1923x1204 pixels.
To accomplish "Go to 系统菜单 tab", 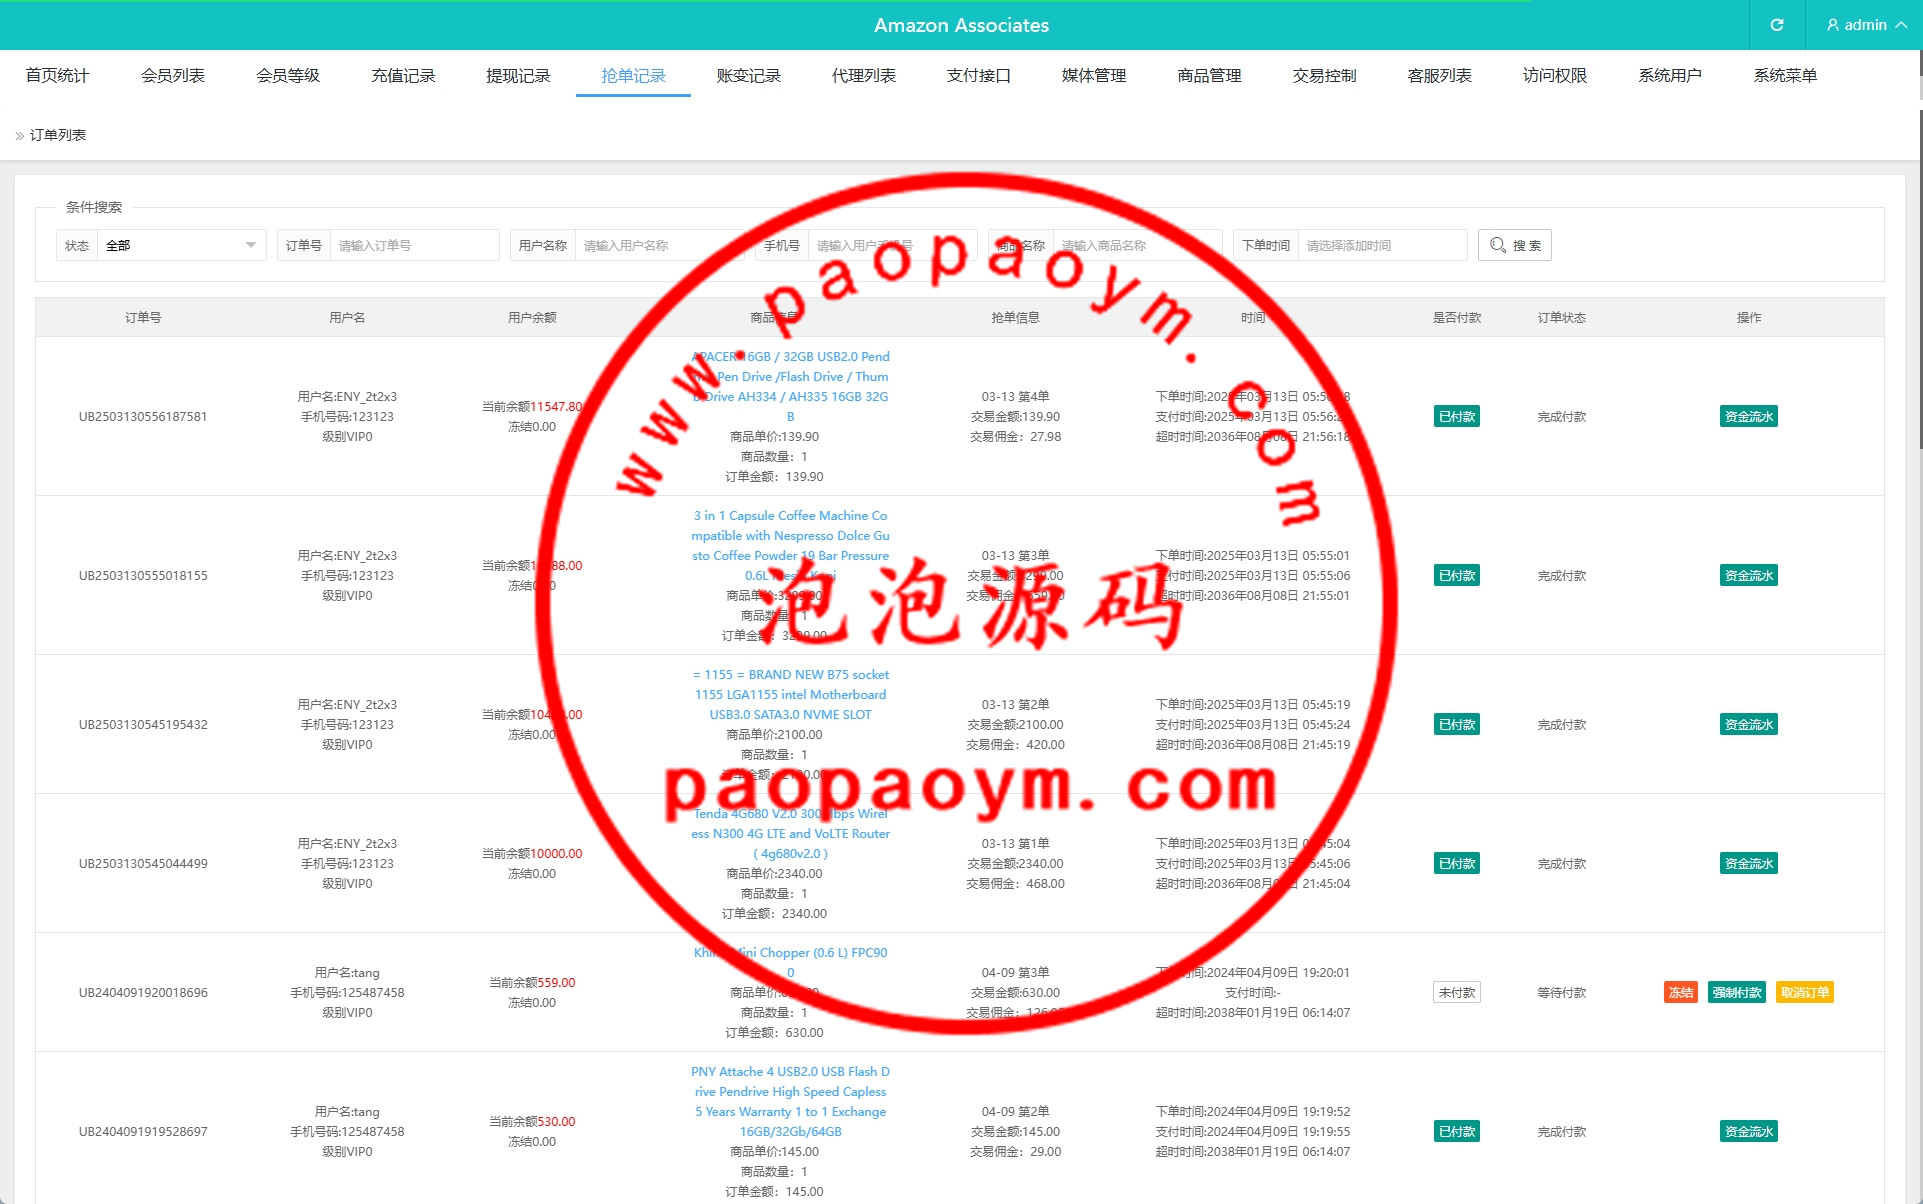I will click(1785, 76).
